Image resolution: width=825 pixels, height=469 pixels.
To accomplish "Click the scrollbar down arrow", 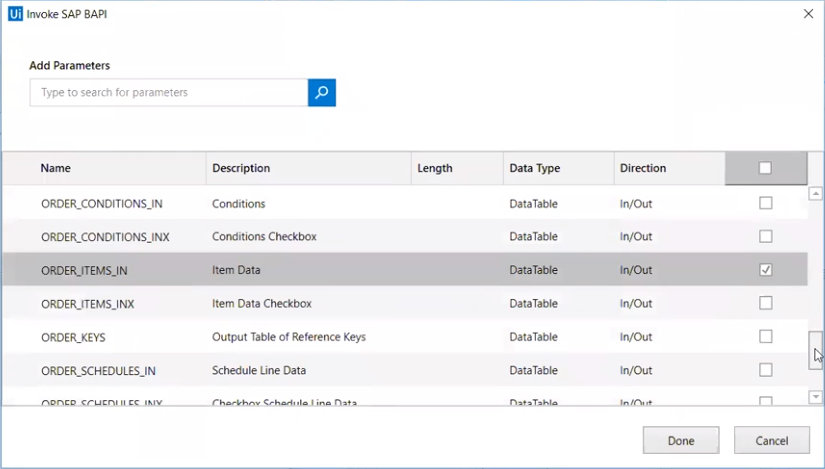I will (816, 397).
